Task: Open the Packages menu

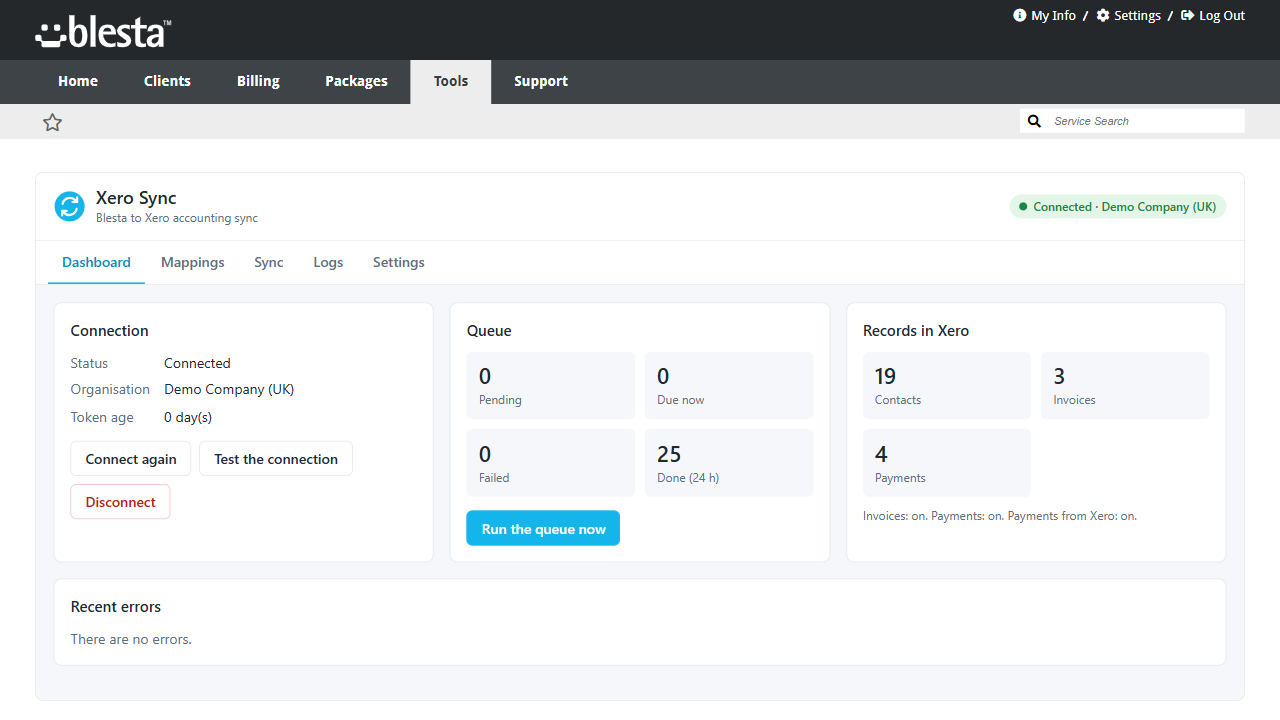Action: coord(356,81)
